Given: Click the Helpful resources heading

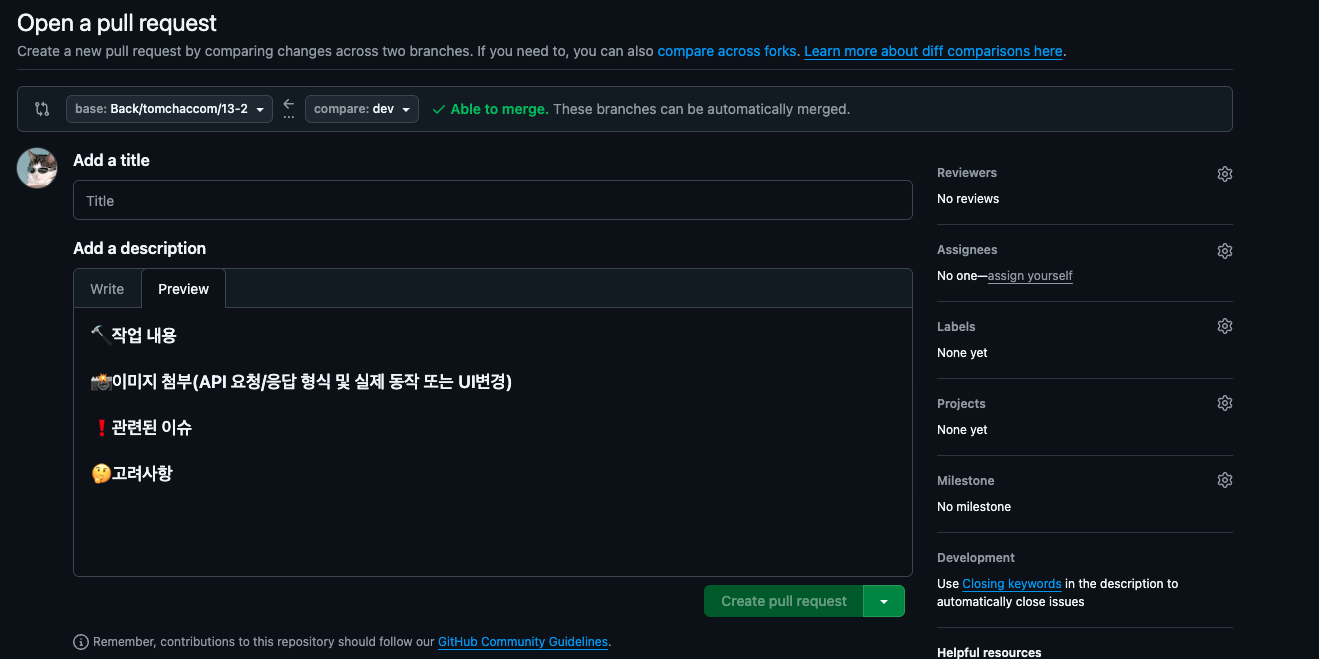Looking at the screenshot, I should pos(989,652).
